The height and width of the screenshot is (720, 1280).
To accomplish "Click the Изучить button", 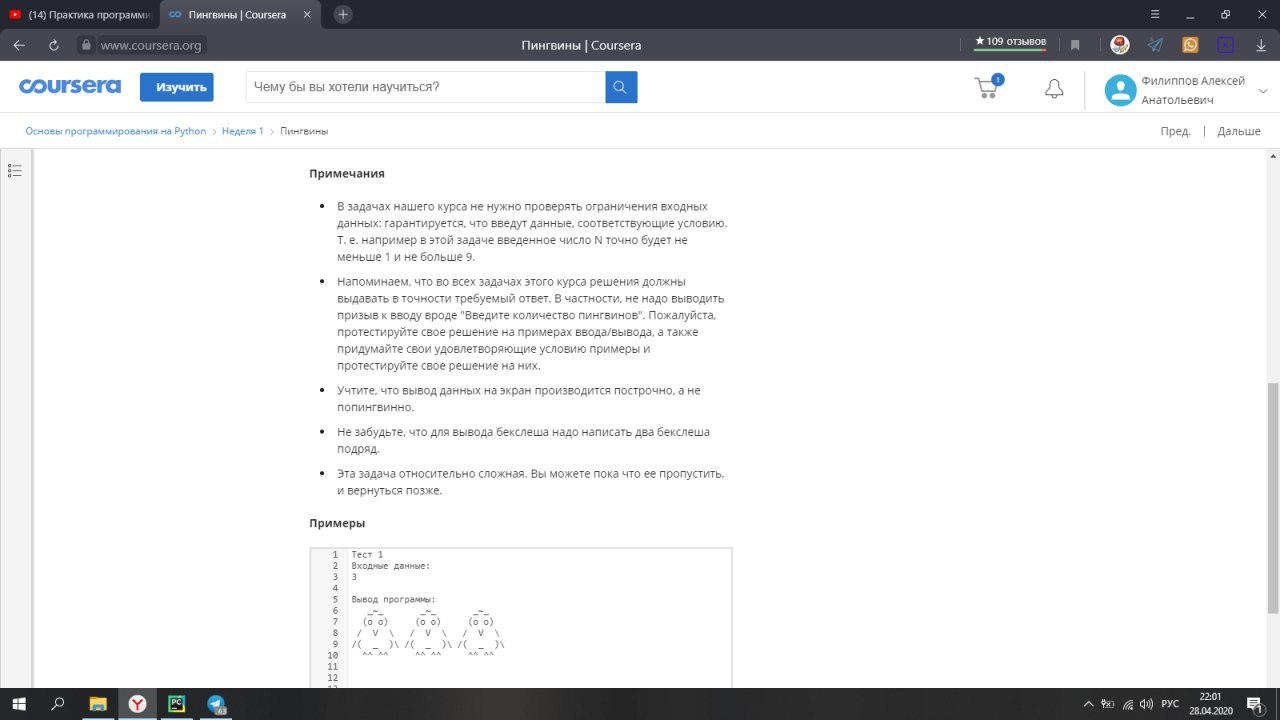I will (x=177, y=87).
